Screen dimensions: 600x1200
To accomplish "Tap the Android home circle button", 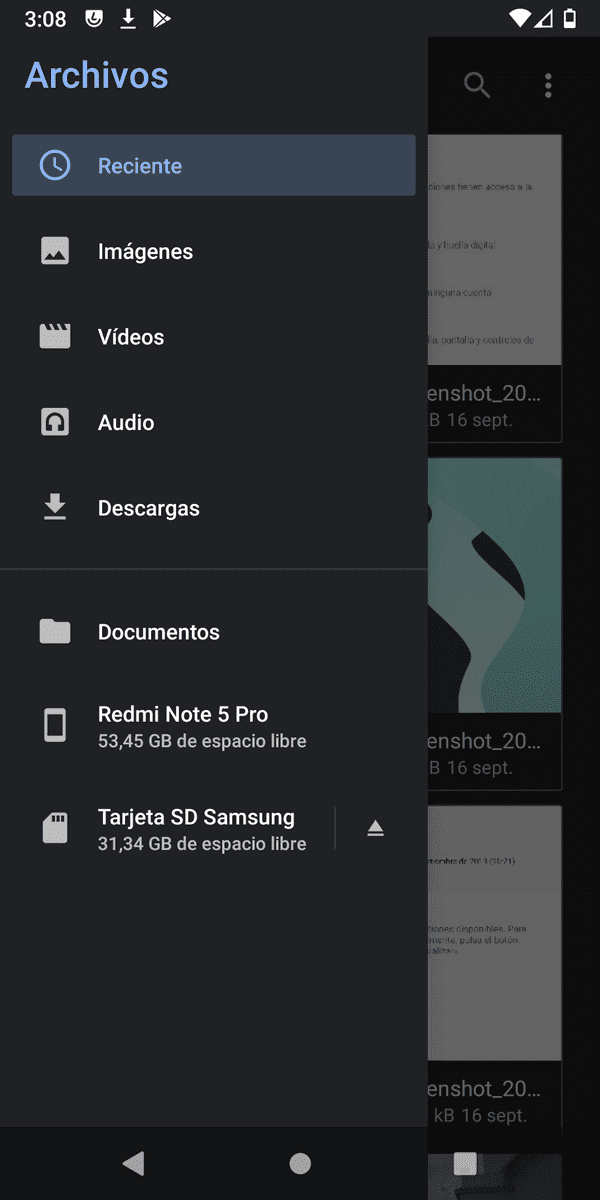I will tap(300, 1163).
